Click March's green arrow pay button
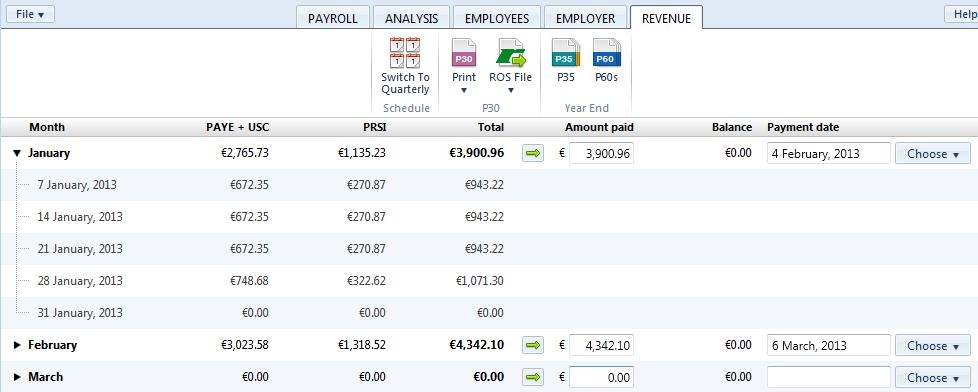Image resolution: width=978 pixels, height=392 pixels. [x=533, y=377]
